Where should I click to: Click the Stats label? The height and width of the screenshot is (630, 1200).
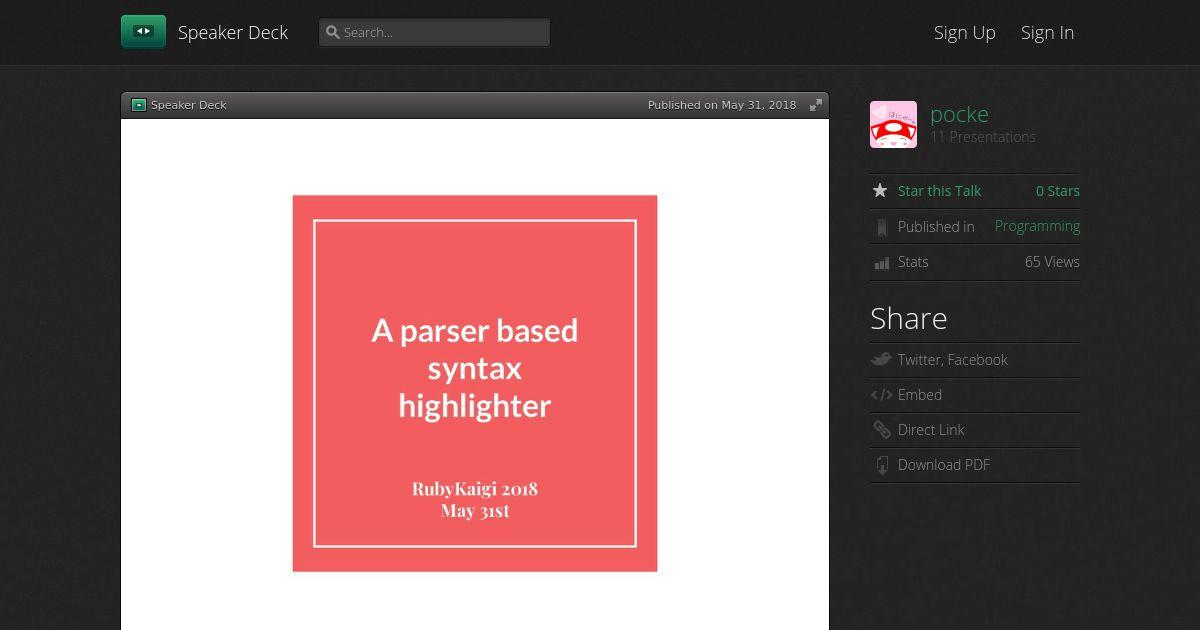(913, 262)
